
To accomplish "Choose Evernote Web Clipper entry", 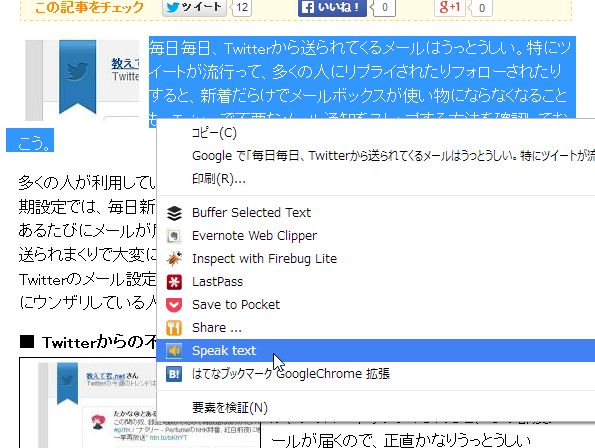I will point(376,236).
